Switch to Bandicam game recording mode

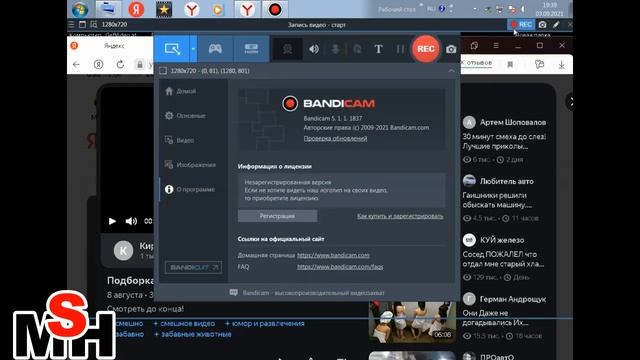tap(215, 49)
